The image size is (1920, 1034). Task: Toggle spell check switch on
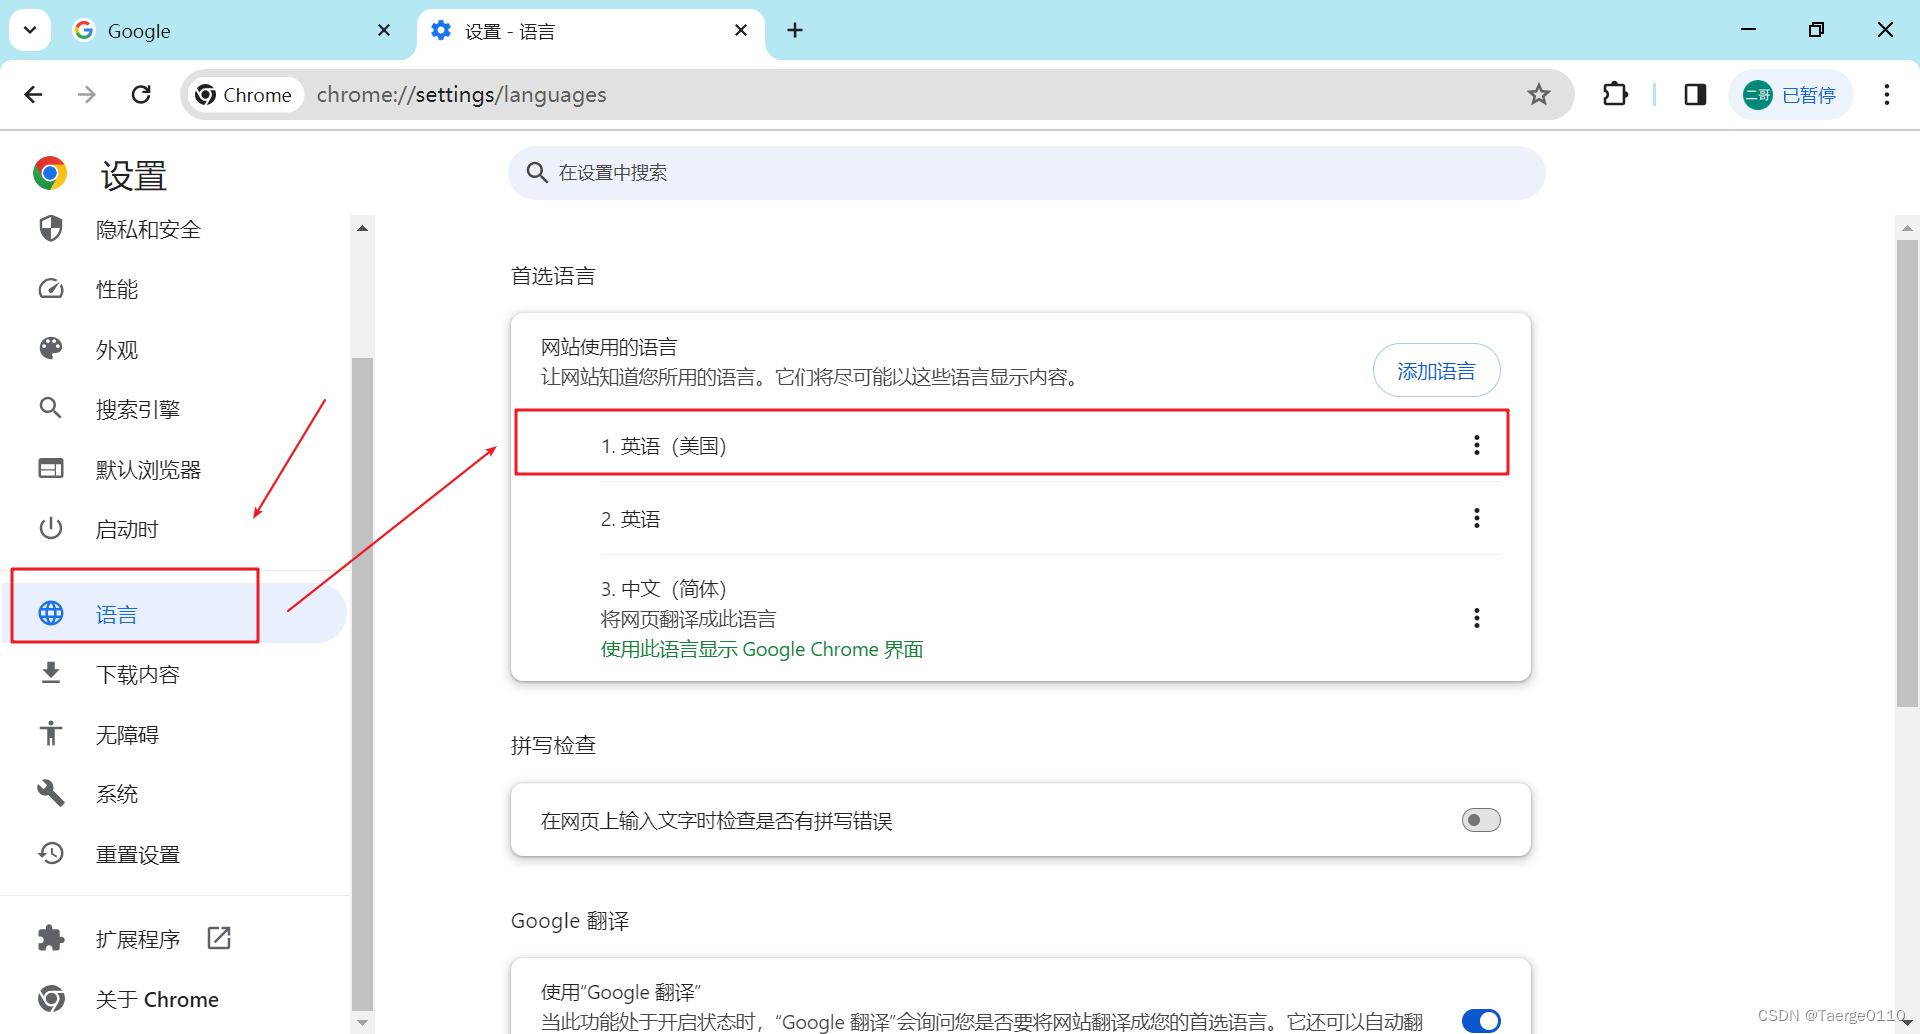(1481, 820)
